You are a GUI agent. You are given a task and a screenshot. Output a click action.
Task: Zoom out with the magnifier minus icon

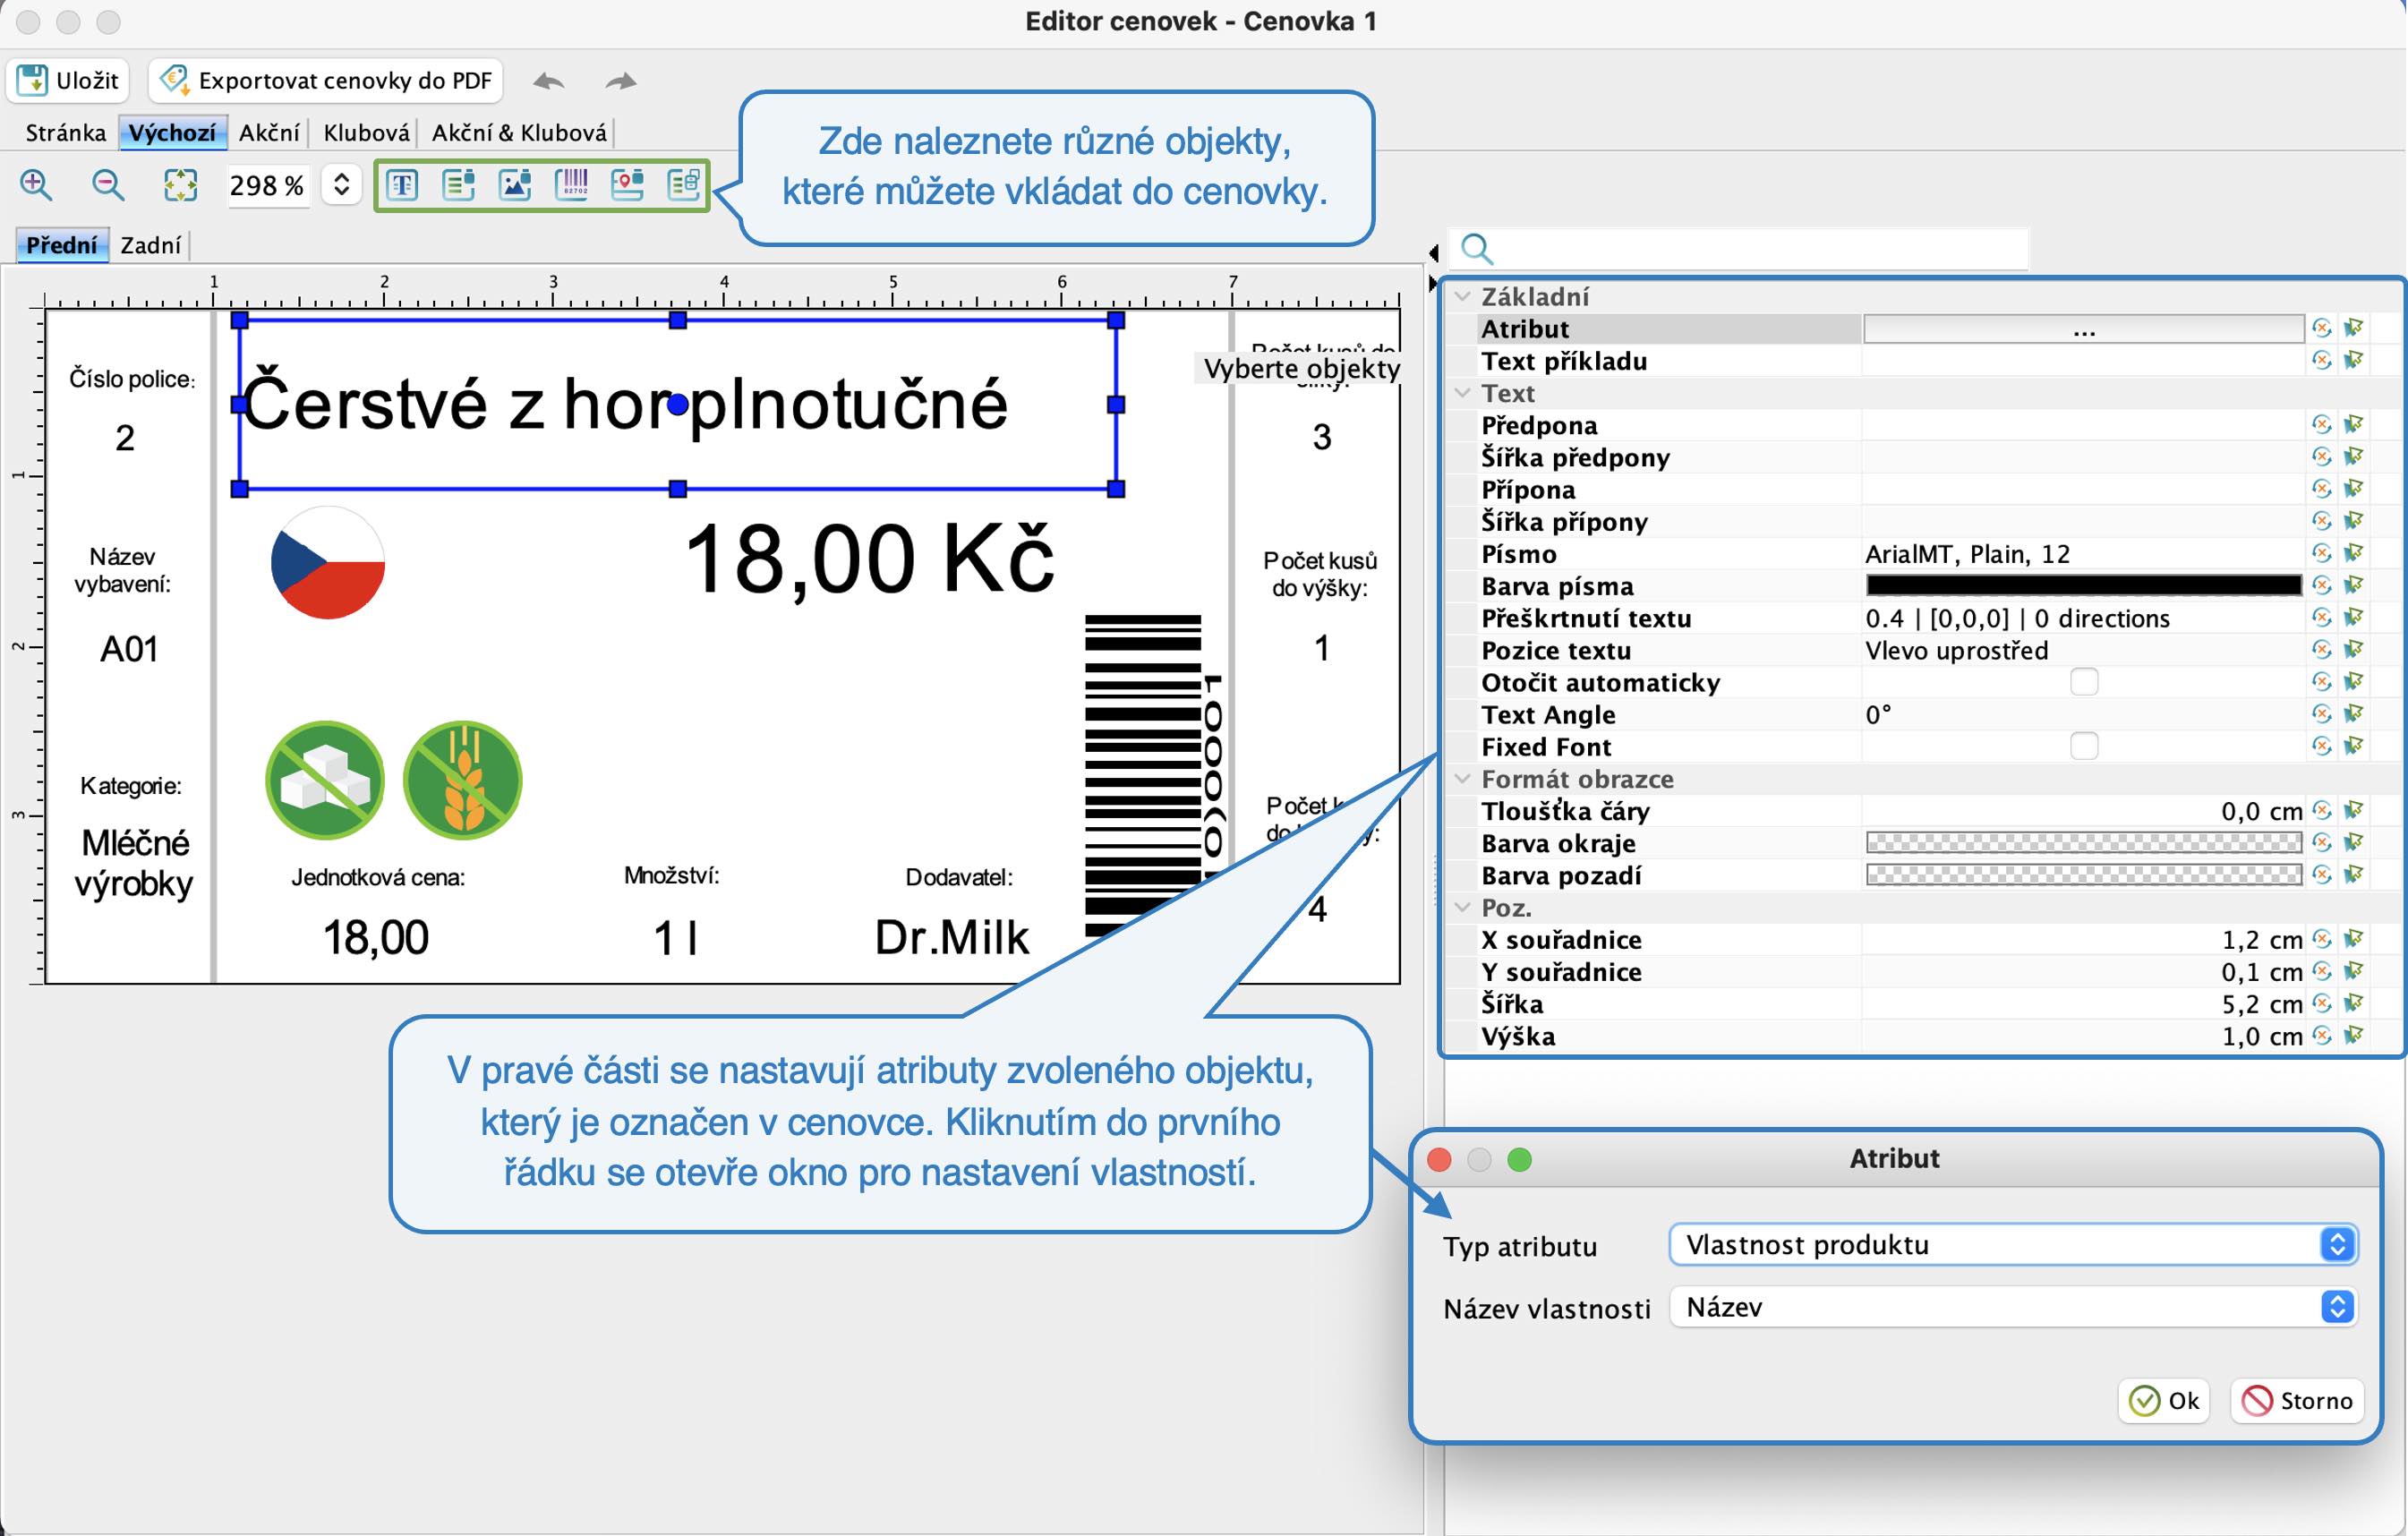point(108,185)
